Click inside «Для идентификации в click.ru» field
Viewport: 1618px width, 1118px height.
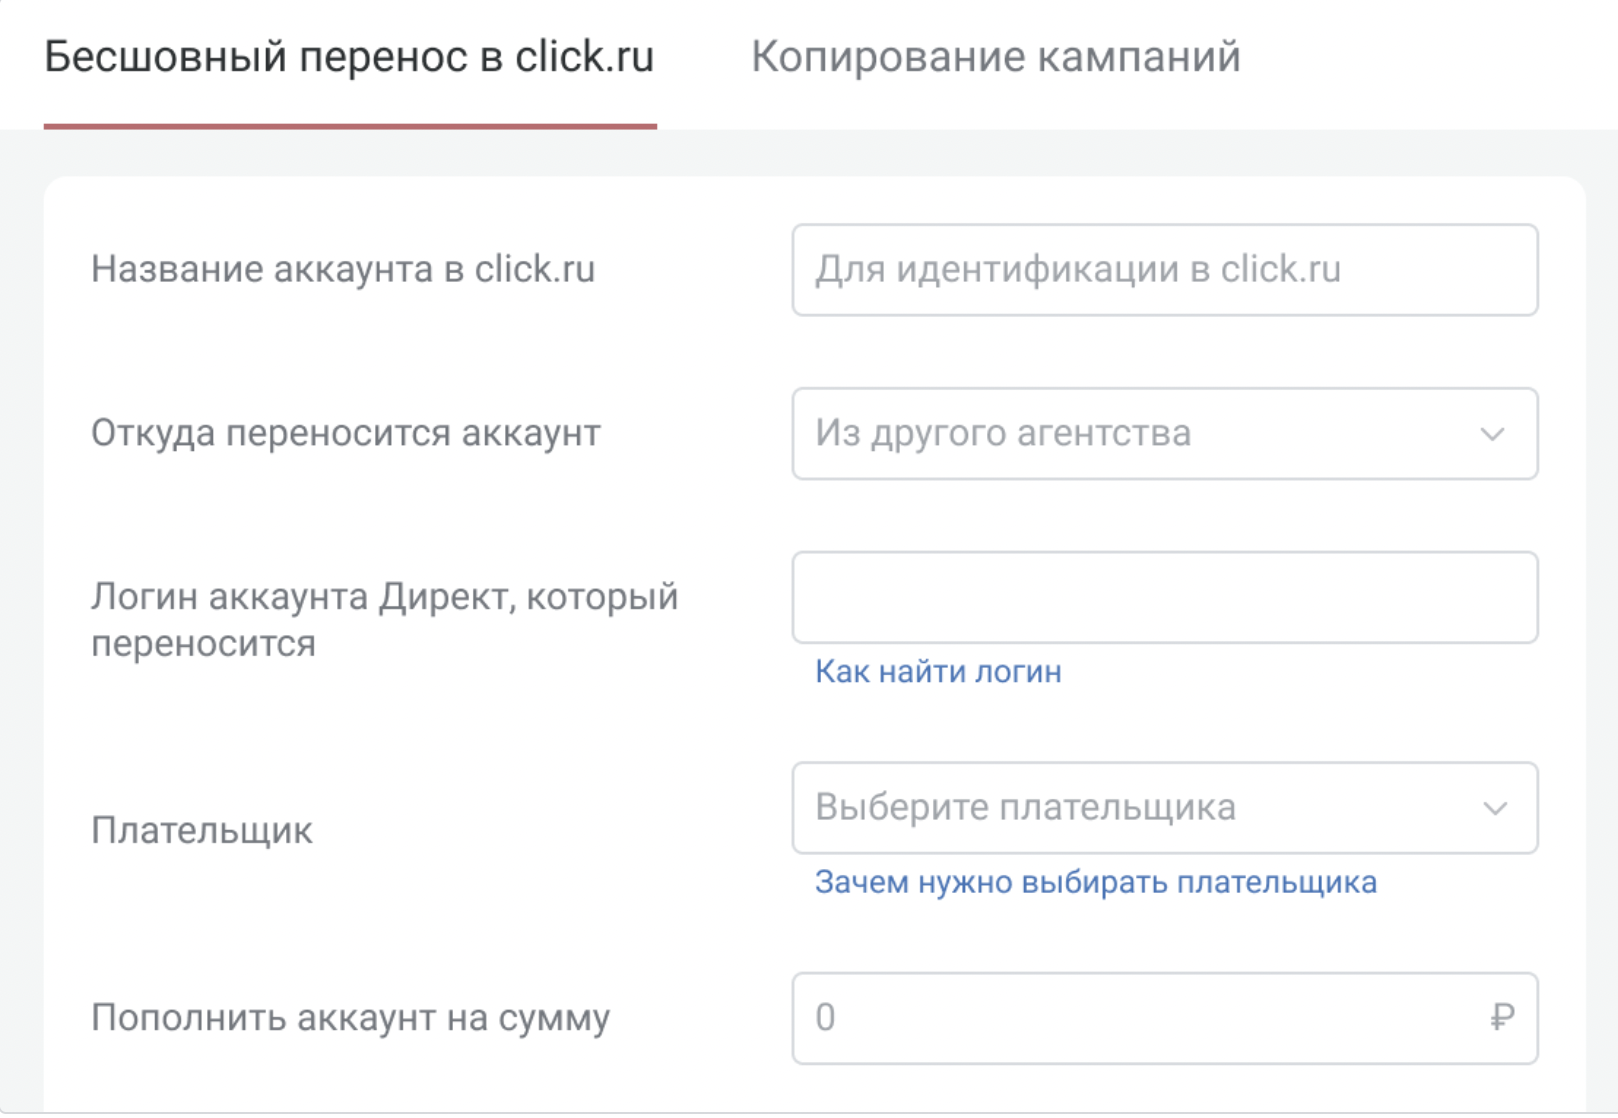click(x=1080, y=270)
